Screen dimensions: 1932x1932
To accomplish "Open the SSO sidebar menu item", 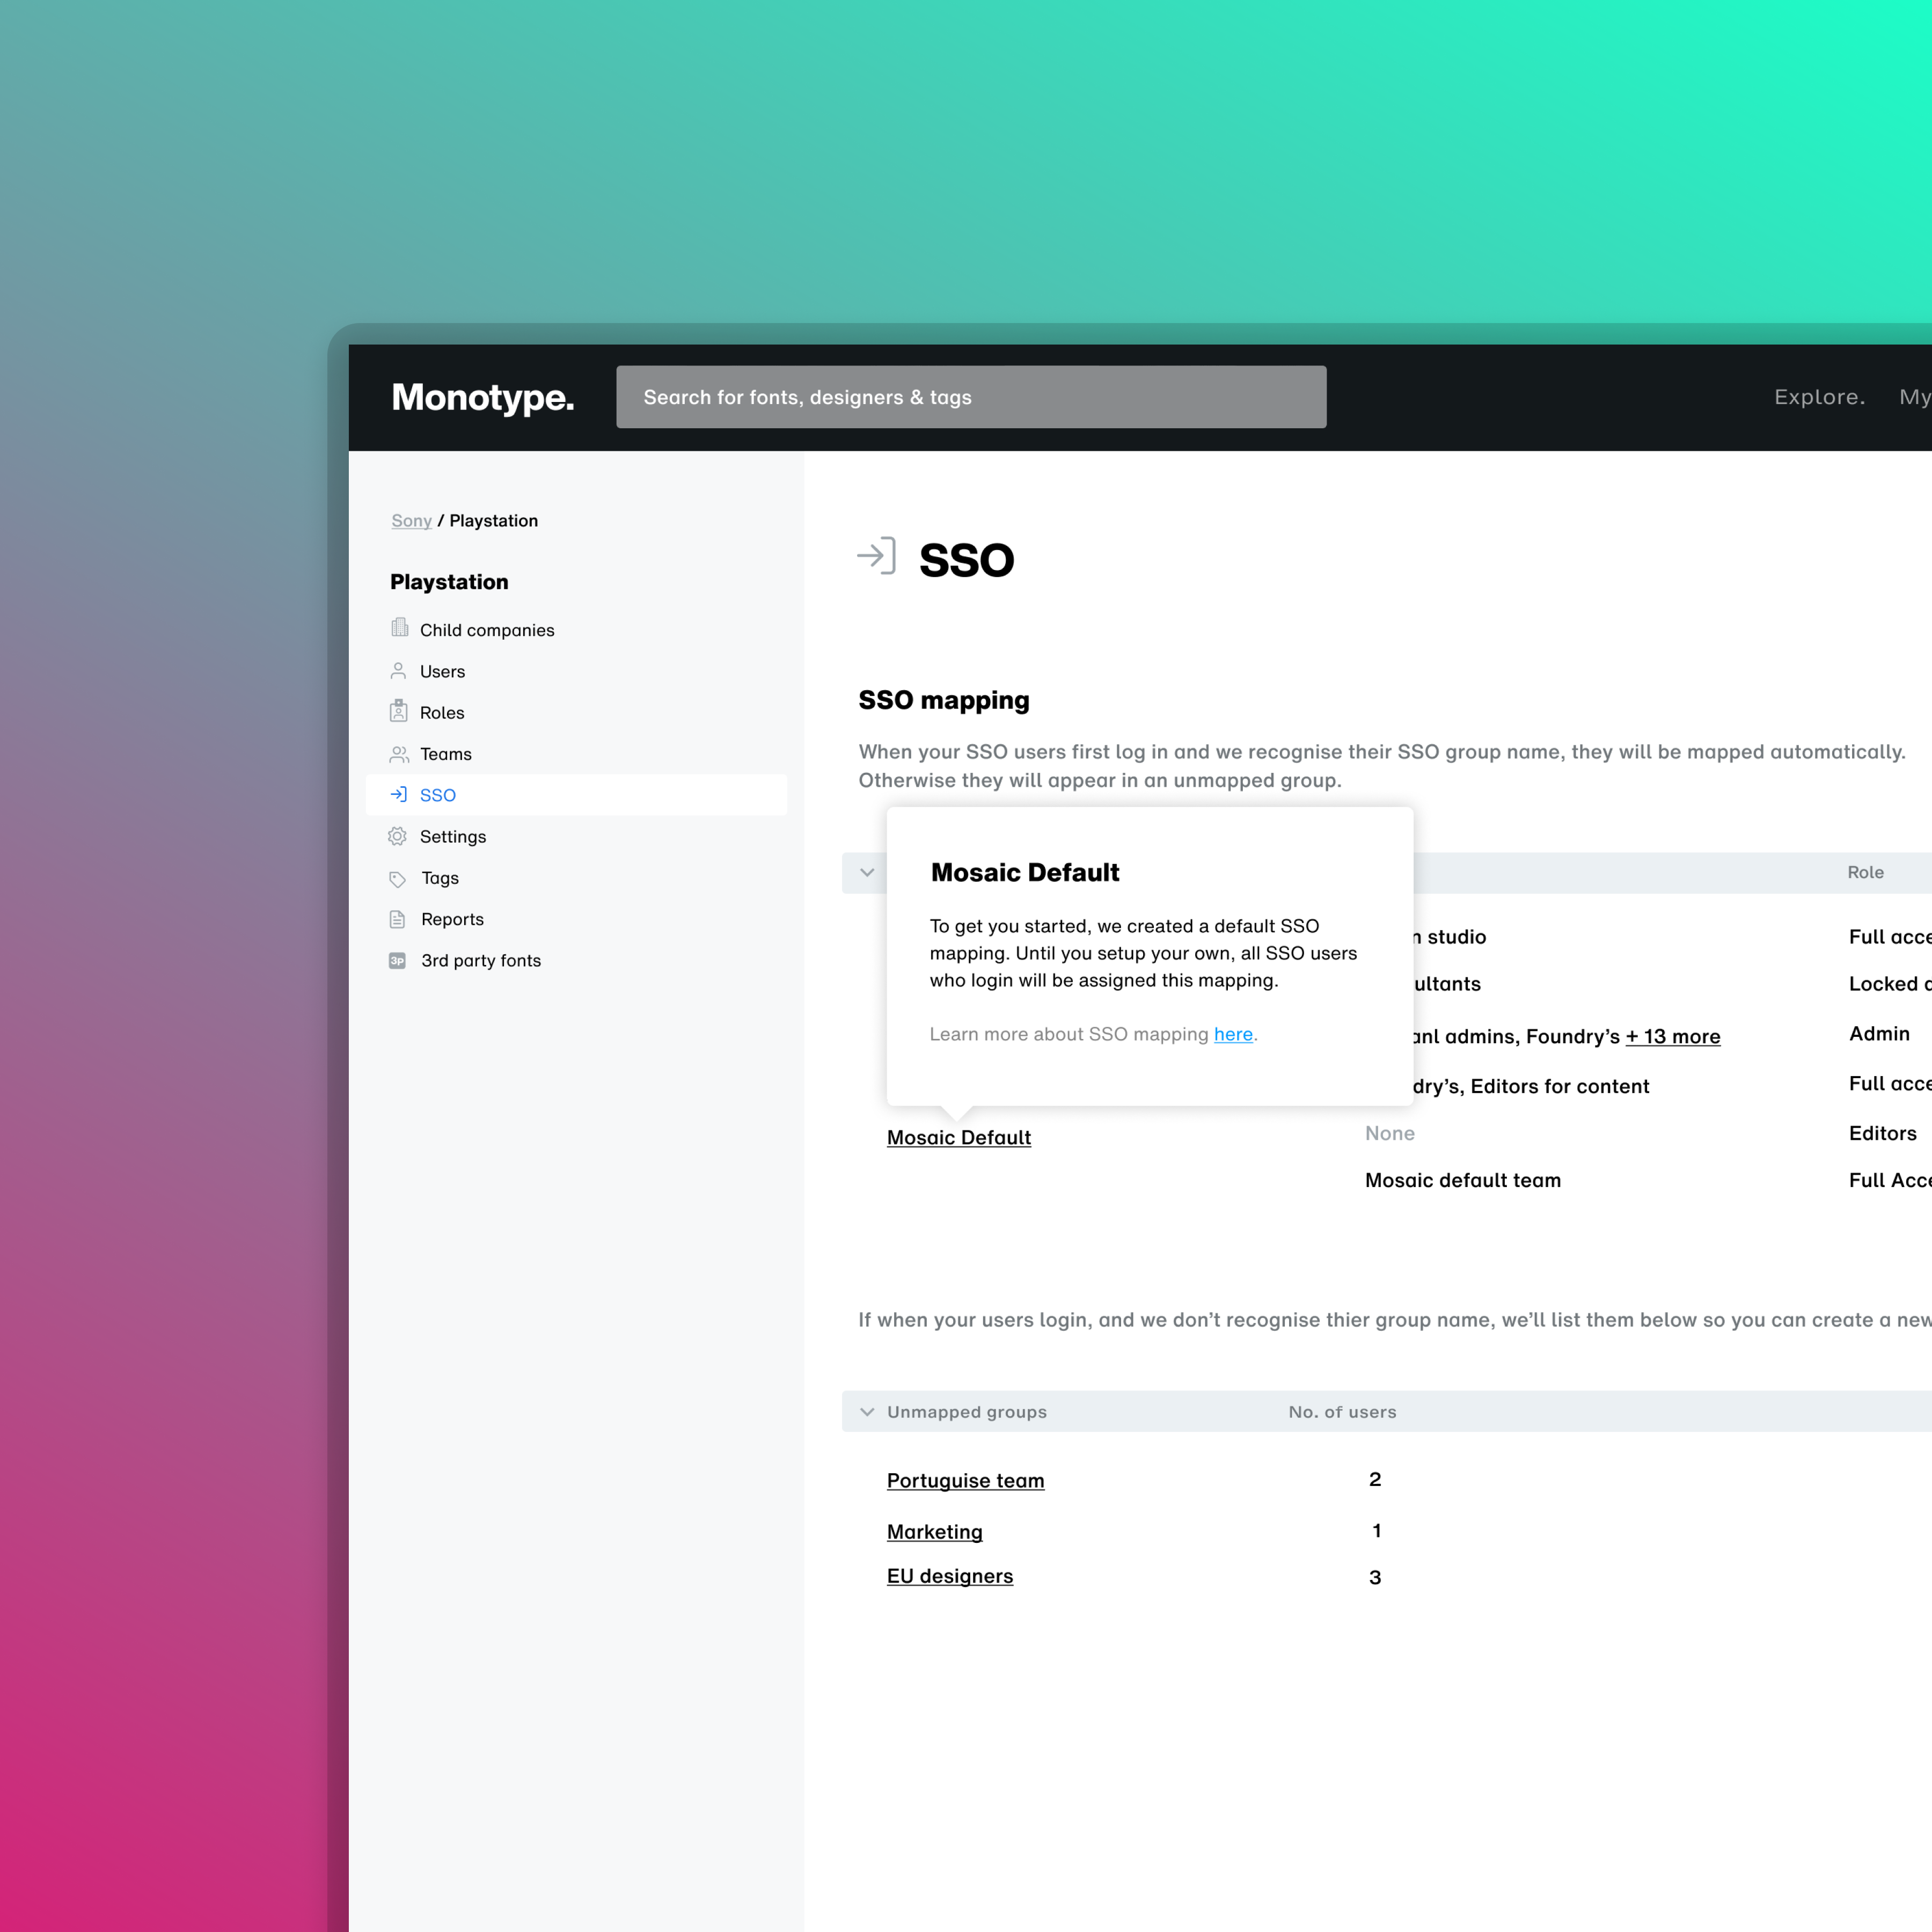I will 437,795.
